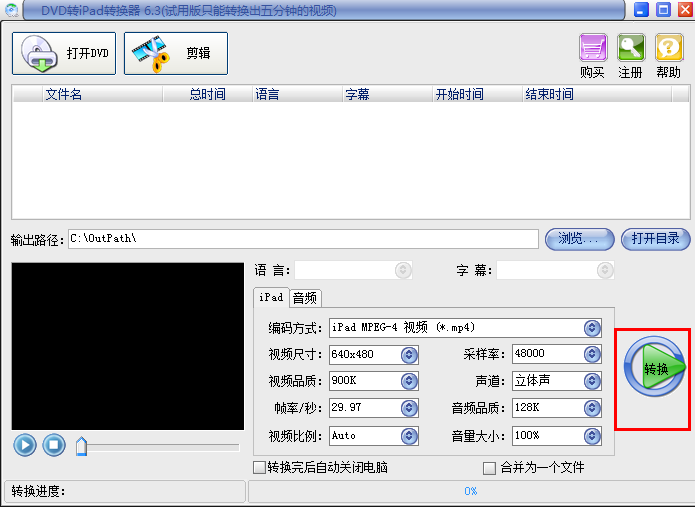
Task: Stop the preview playback
Action: point(54,445)
